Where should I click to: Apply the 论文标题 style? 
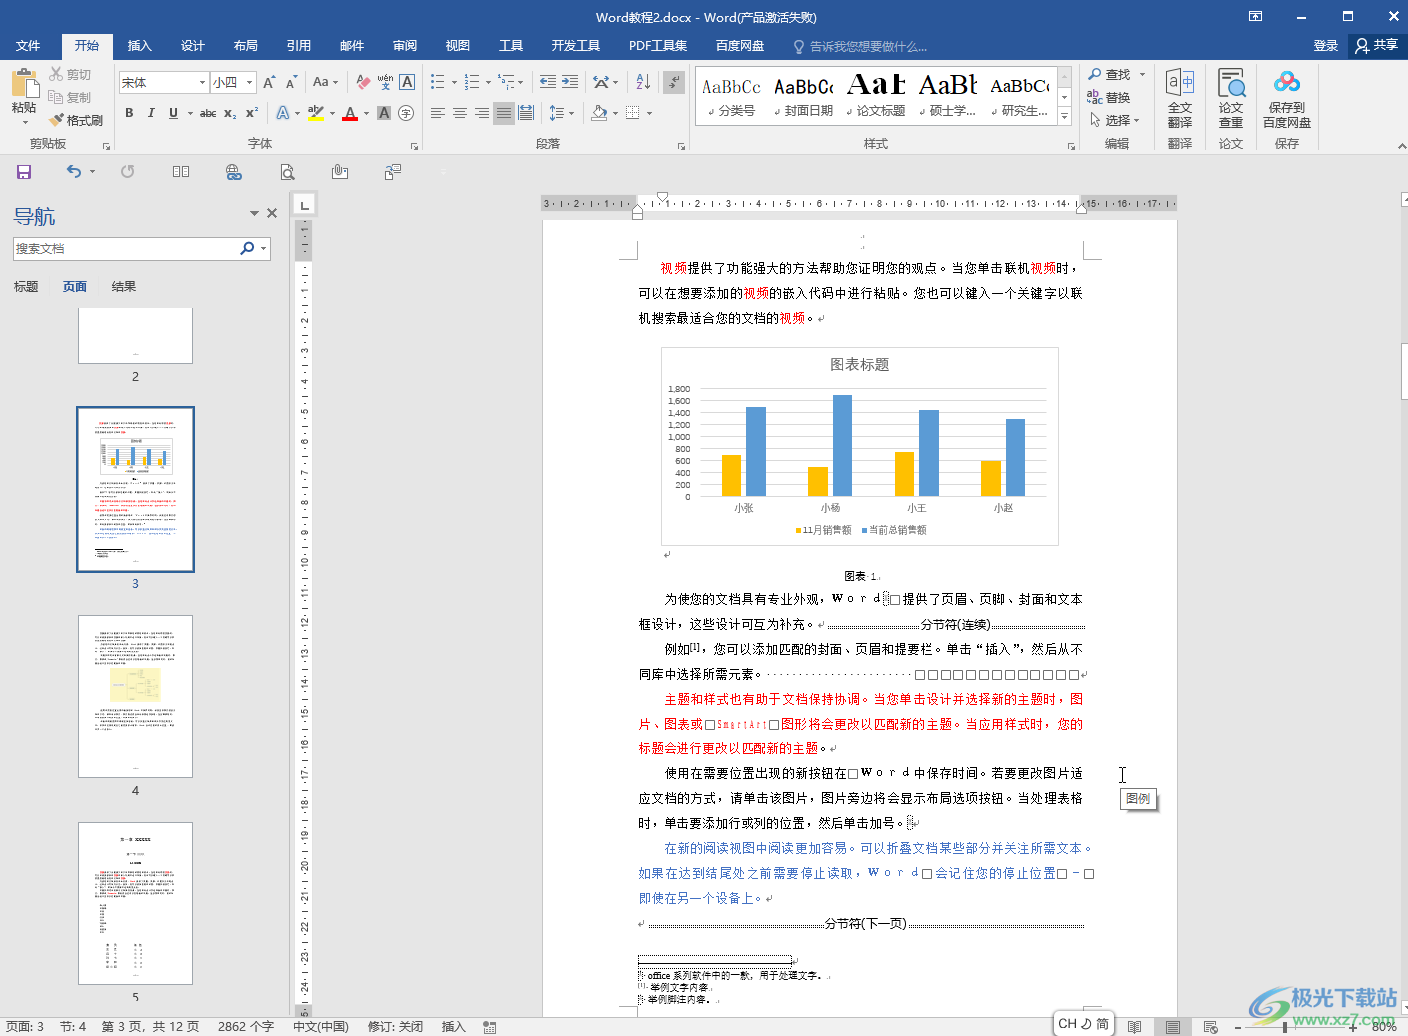pyautogui.click(x=876, y=96)
